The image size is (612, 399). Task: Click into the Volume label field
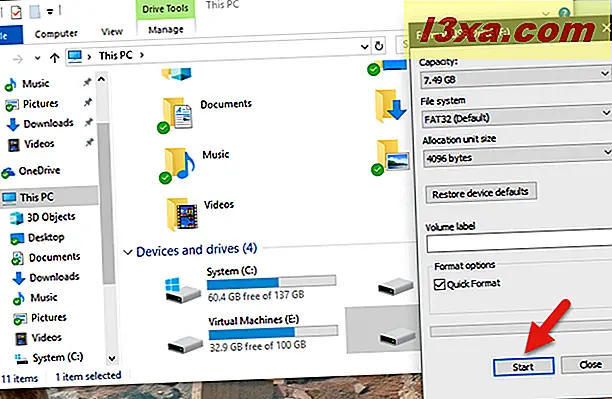pos(519,243)
